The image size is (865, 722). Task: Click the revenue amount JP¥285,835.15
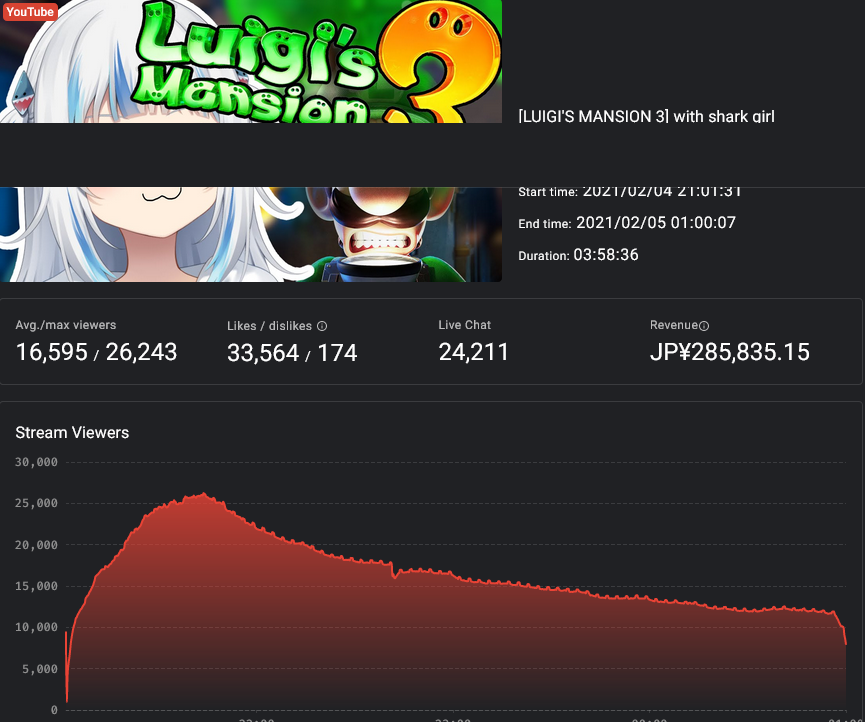pyautogui.click(x=730, y=352)
